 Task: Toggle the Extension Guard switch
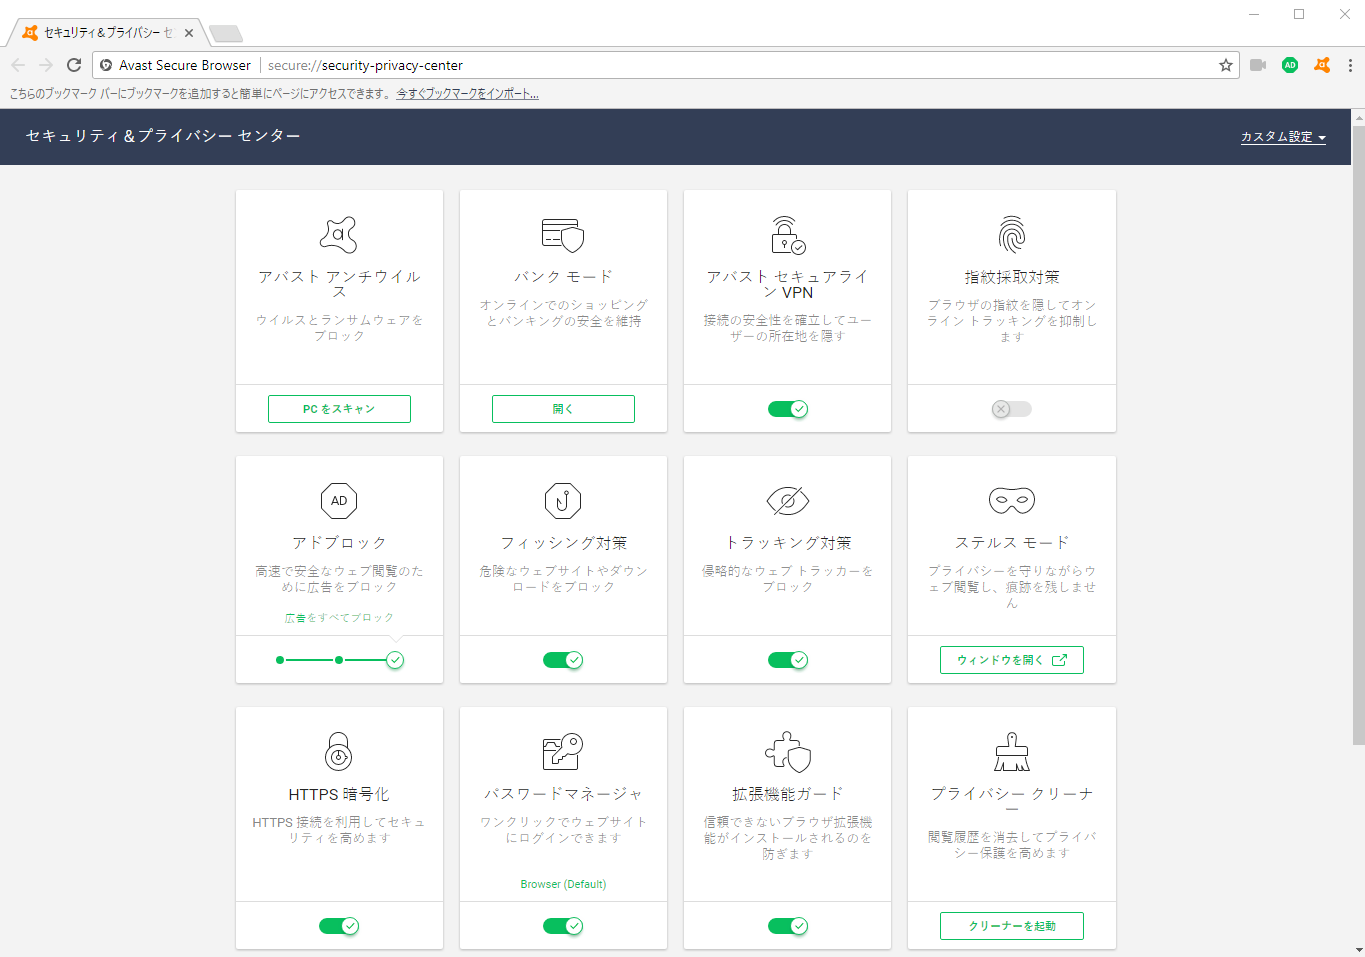tap(788, 926)
